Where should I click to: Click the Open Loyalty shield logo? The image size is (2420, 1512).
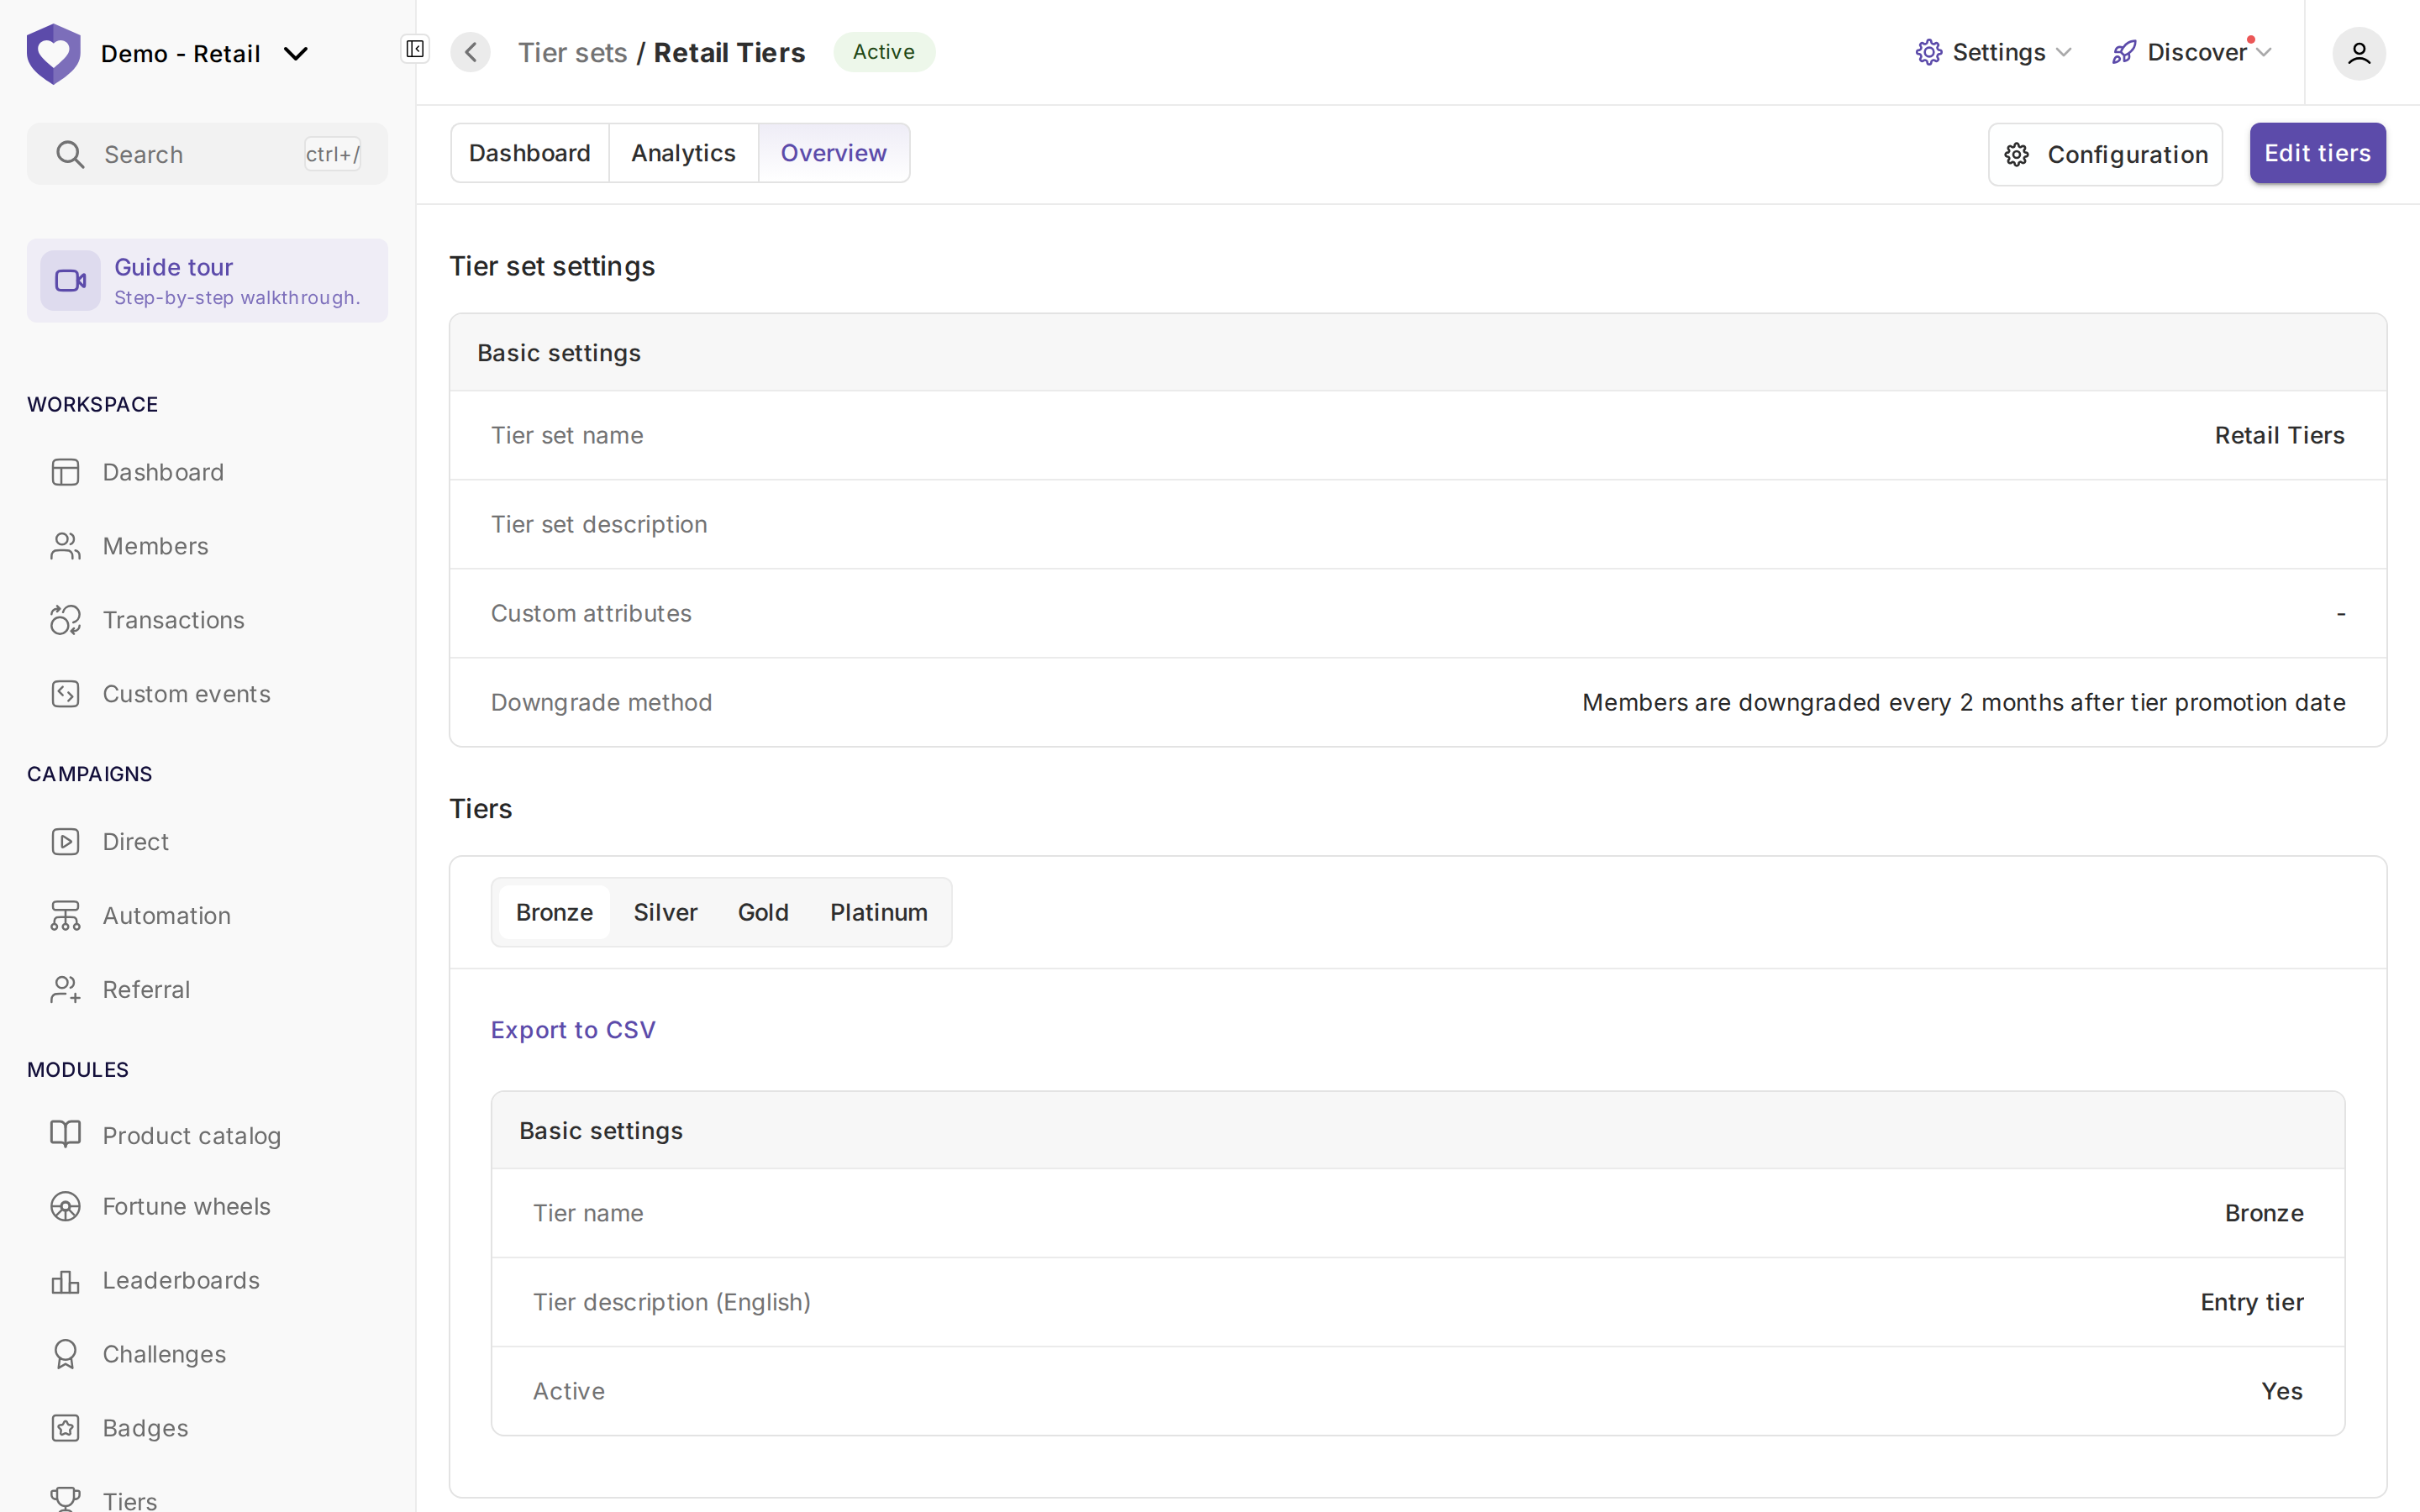click(x=53, y=53)
